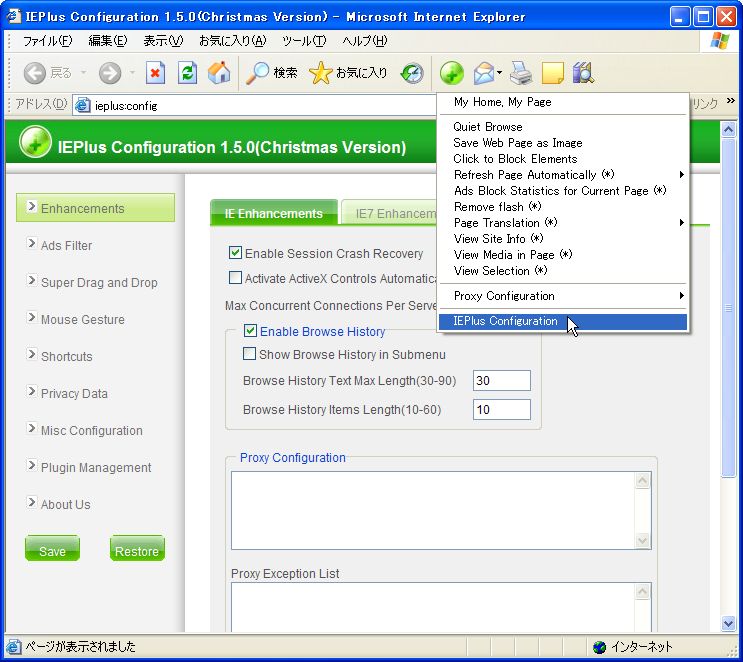Select Click to Block Elements
The height and width of the screenshot is (662, 743).
pyautogui.click(x=563, y=159)
